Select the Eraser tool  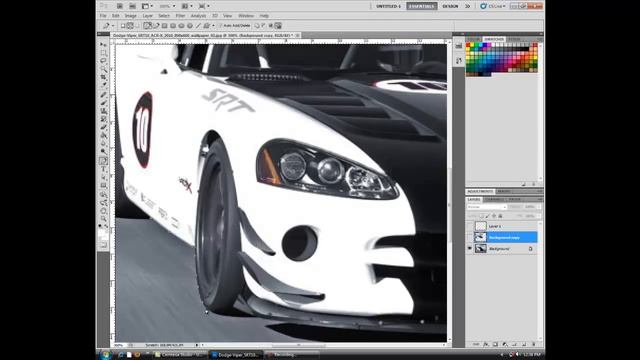click(103, 127)
